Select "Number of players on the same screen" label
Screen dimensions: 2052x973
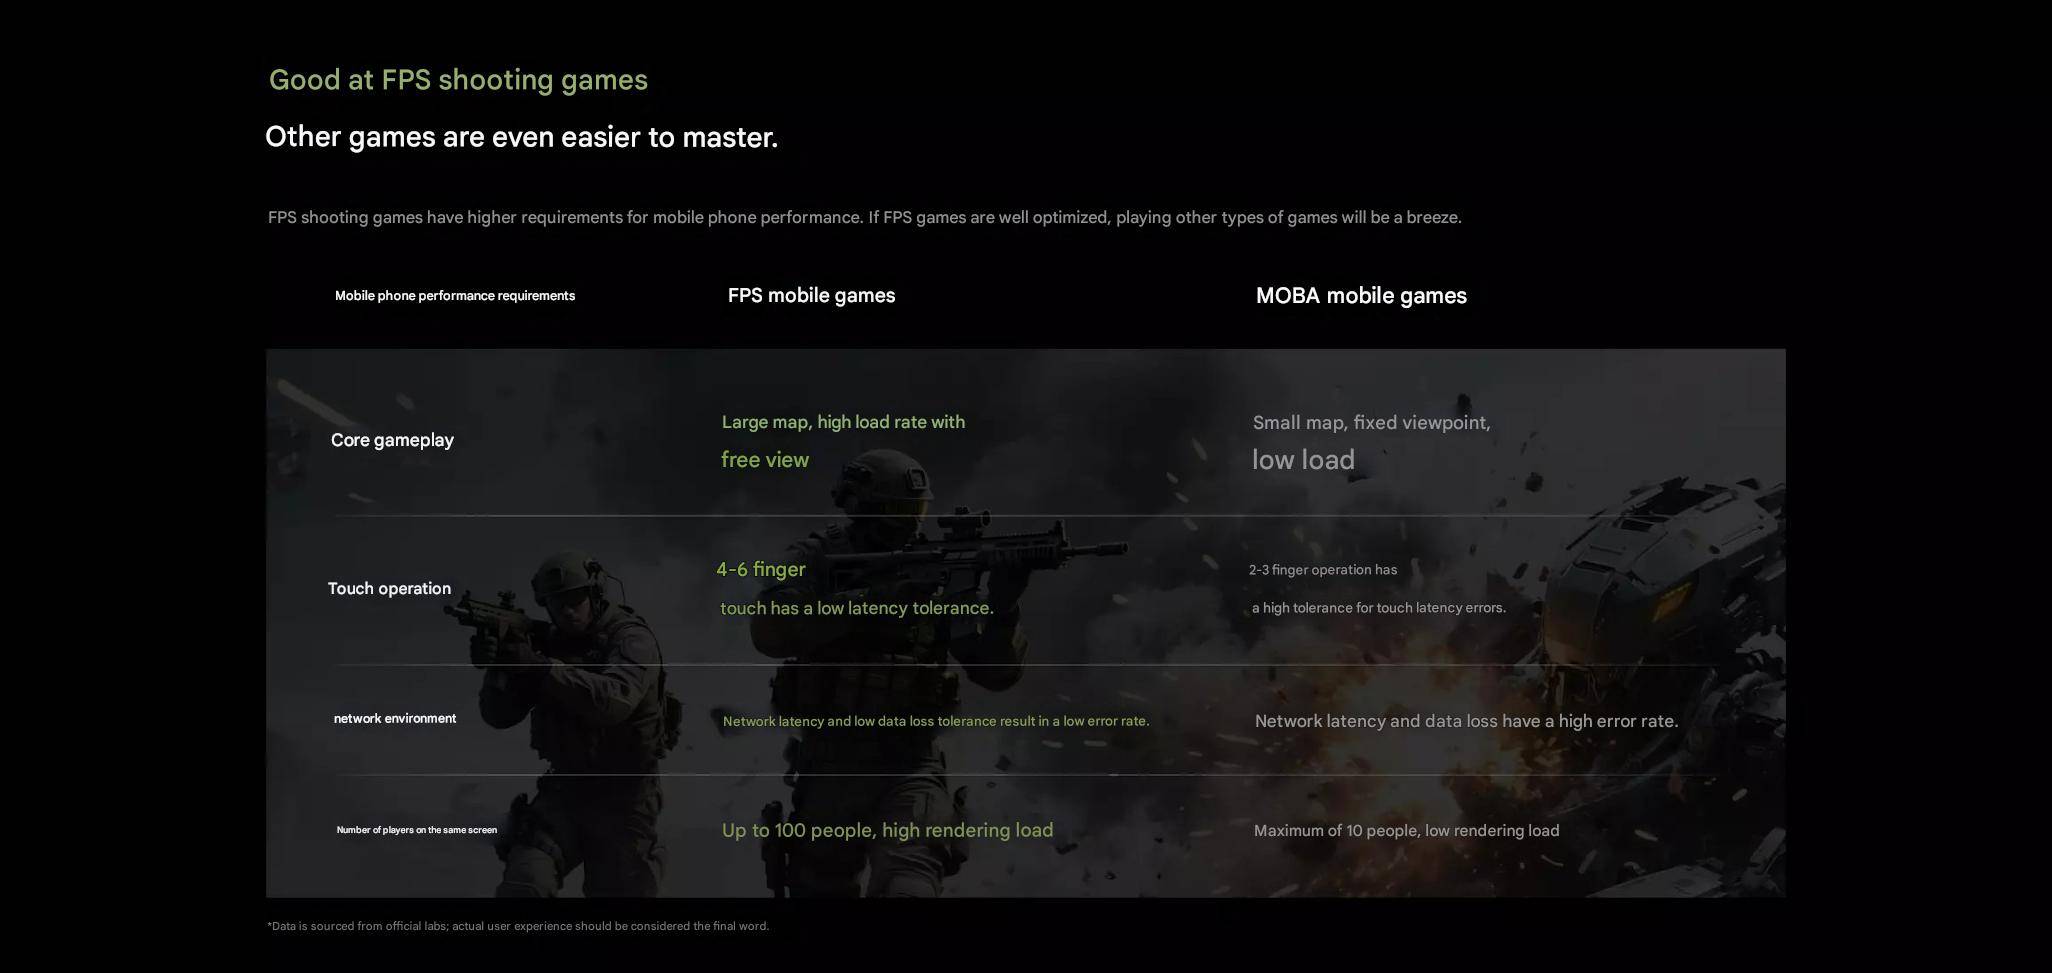[x=416, y=830]
